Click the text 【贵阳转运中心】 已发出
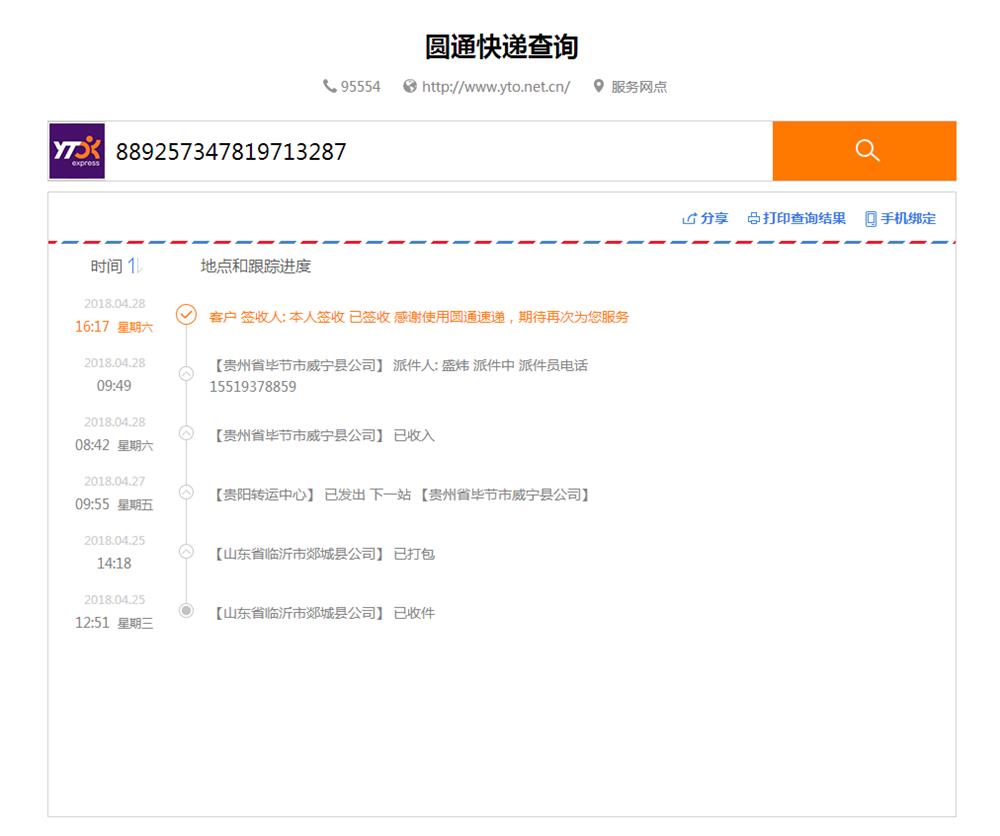The height and width of the screenshot is (836, 1000). click(288, 495)
